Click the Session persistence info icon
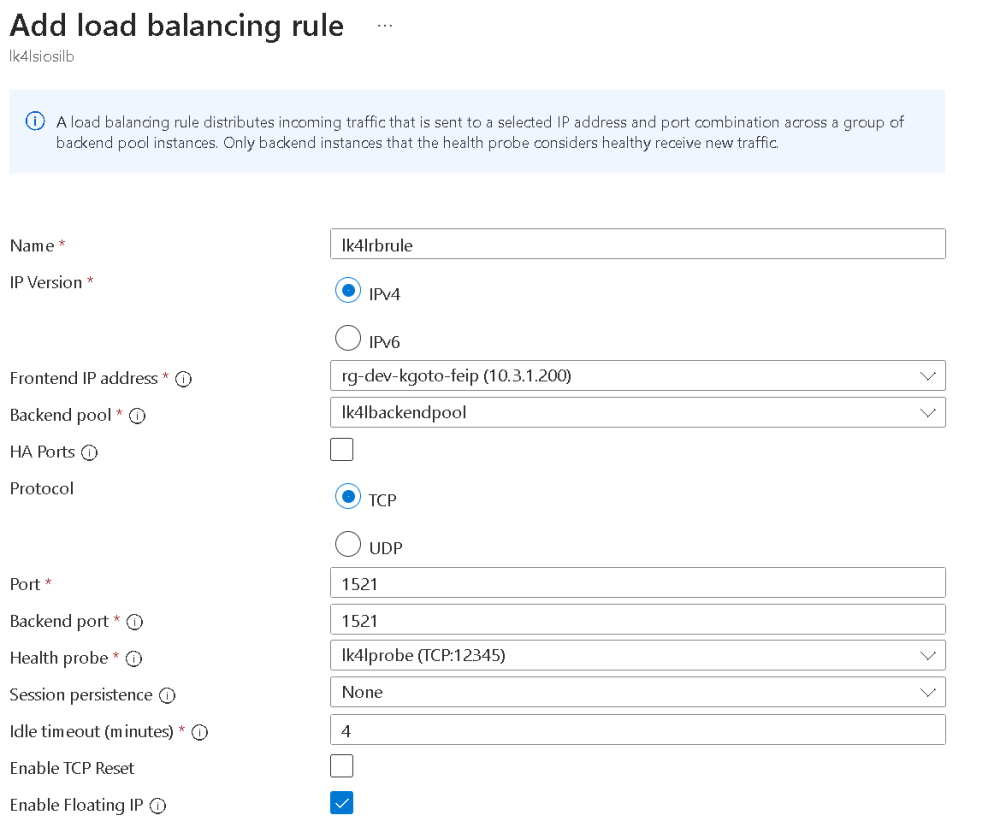 pyautogui.click(x=168, y=695)
